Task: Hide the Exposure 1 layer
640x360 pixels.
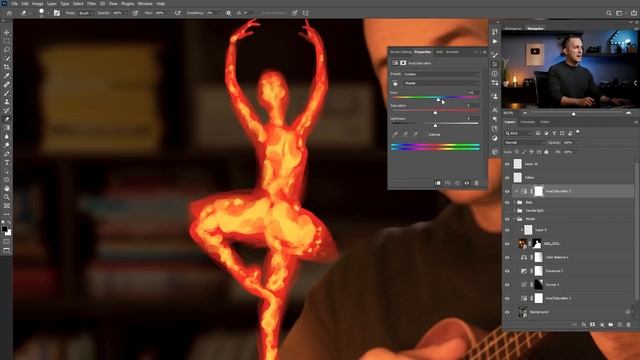Action: pos(507,271)
